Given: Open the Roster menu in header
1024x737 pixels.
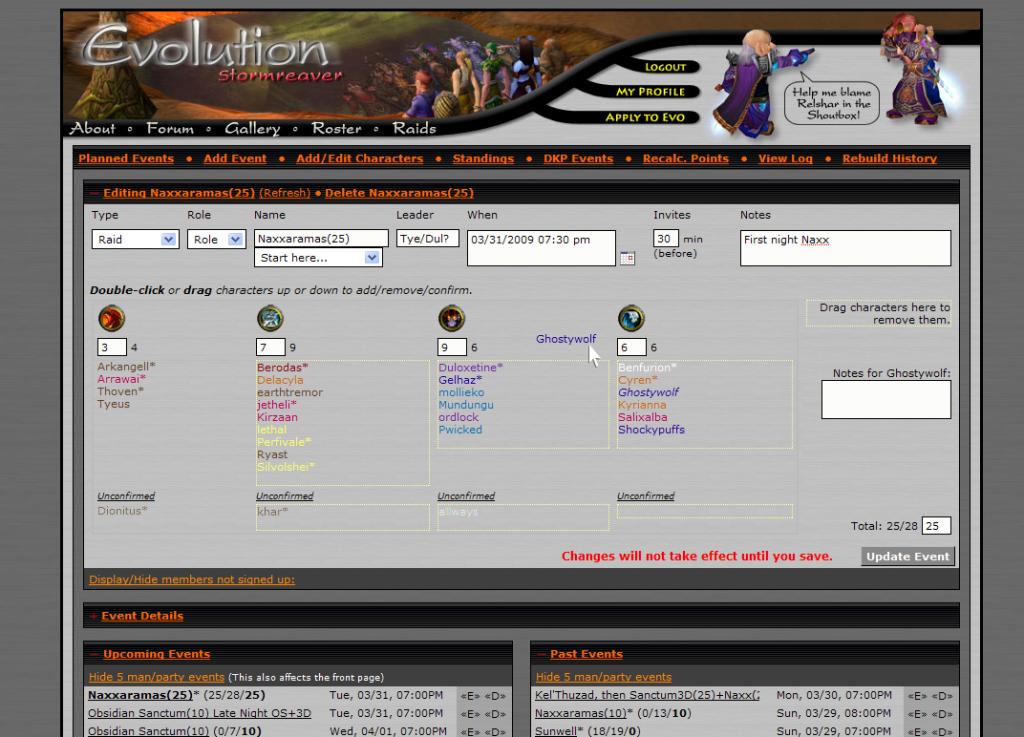Looking at the screenshot, I should tap(336, 128).
